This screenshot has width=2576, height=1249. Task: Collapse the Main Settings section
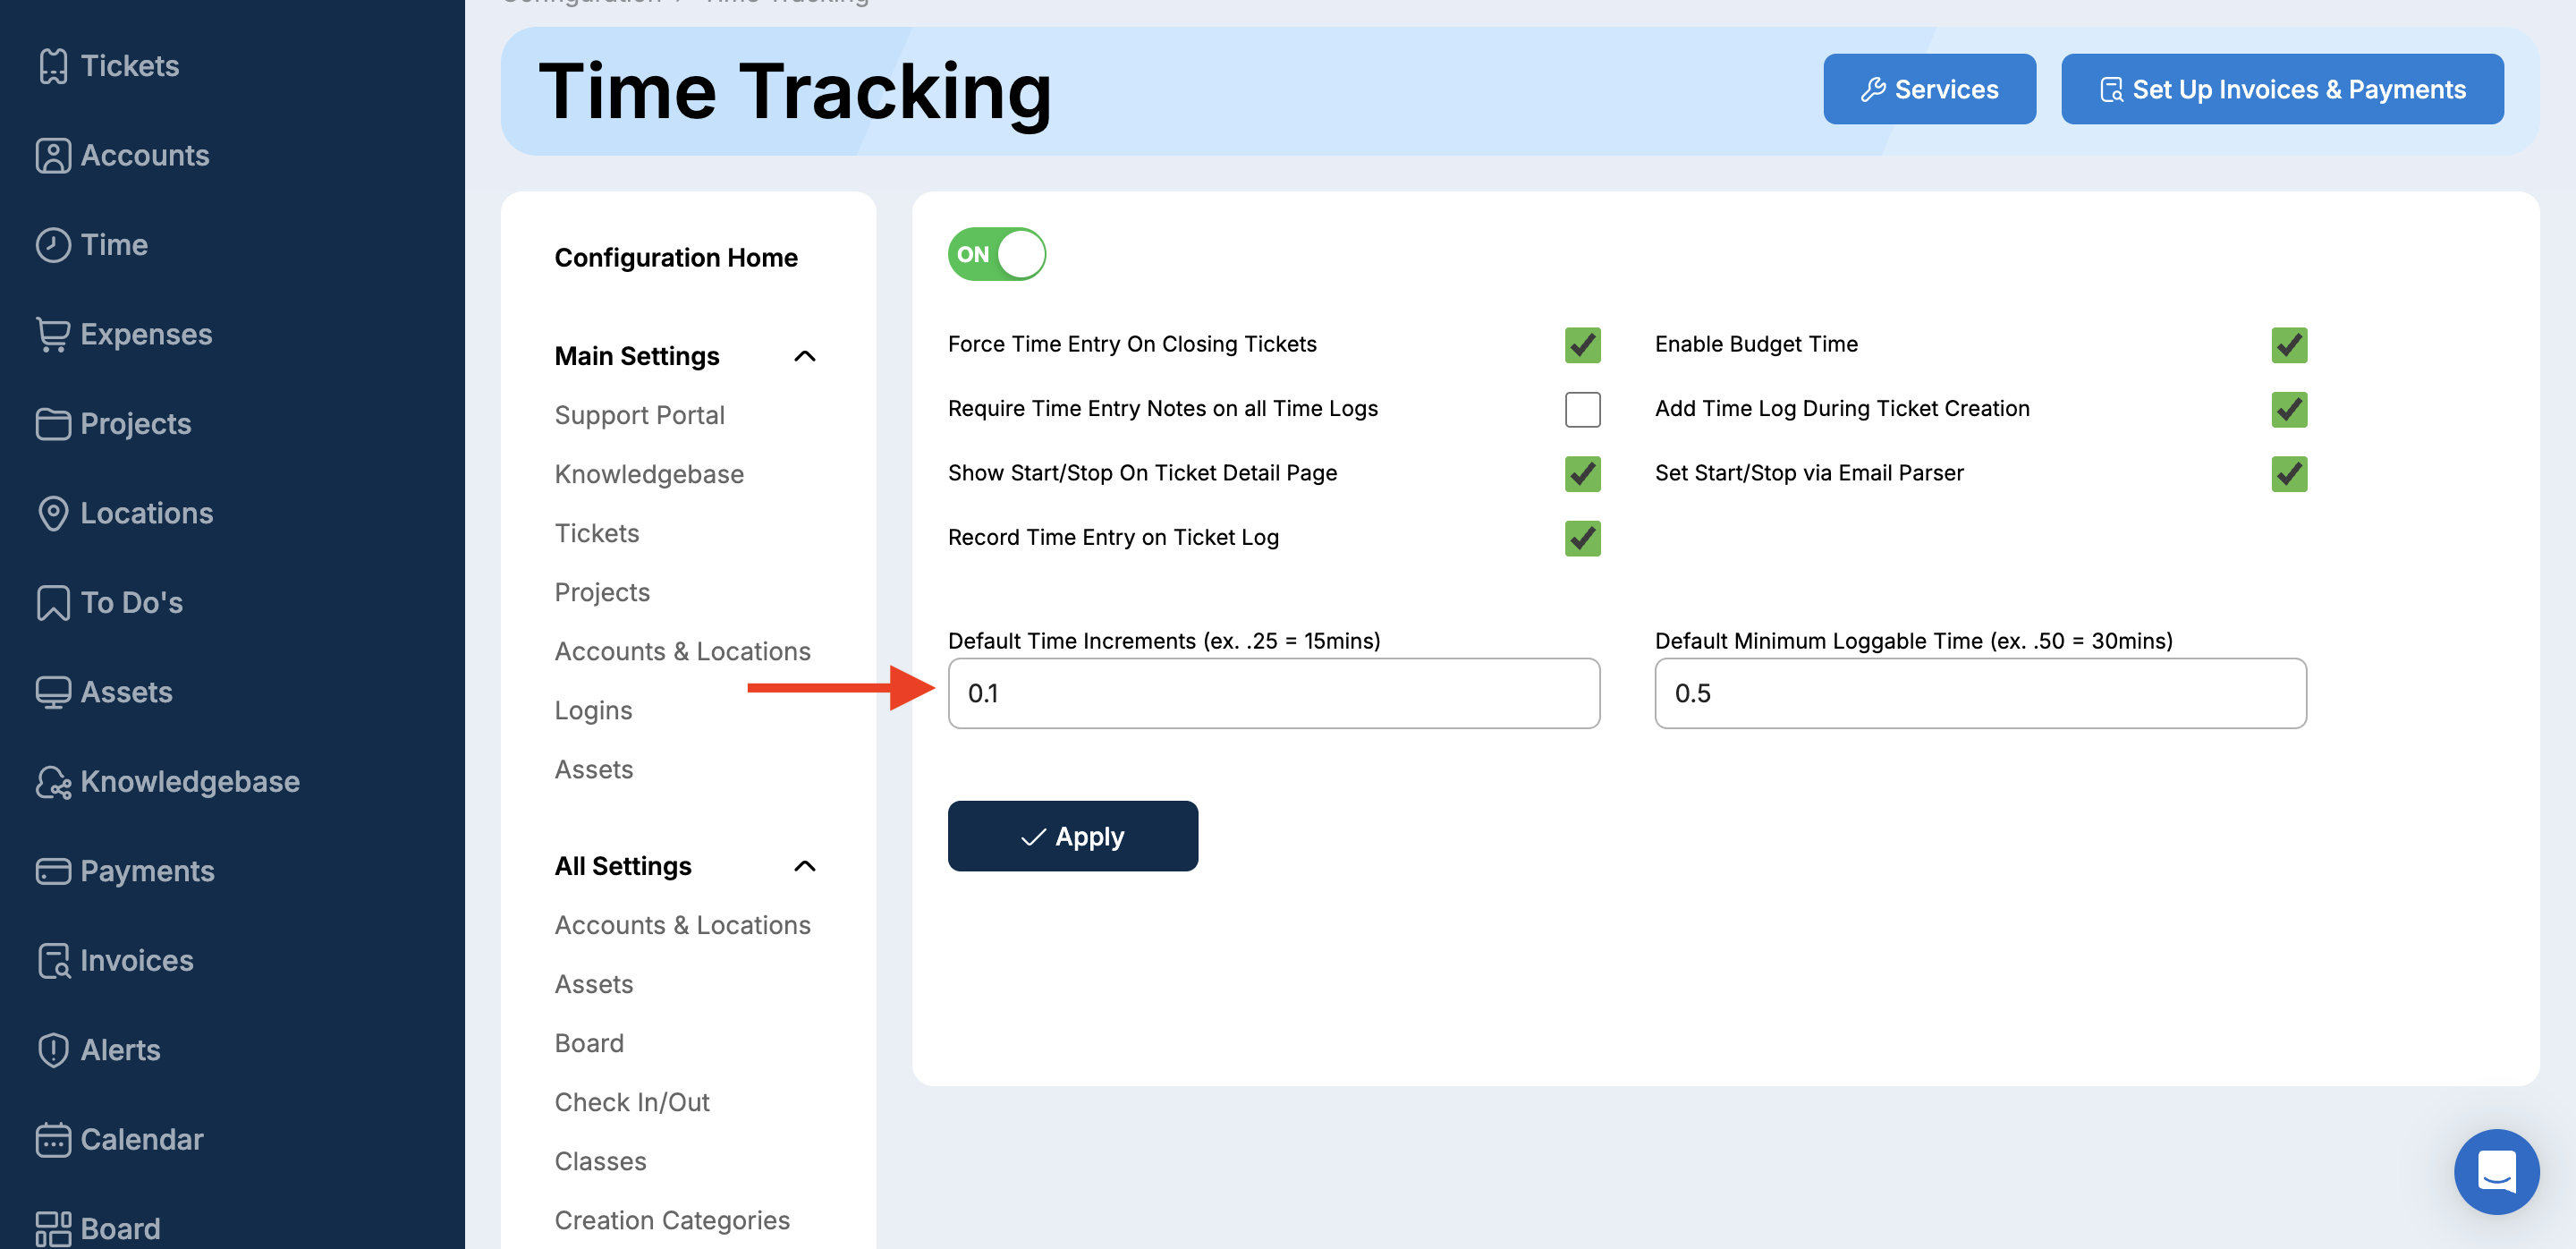pos(804,356)
